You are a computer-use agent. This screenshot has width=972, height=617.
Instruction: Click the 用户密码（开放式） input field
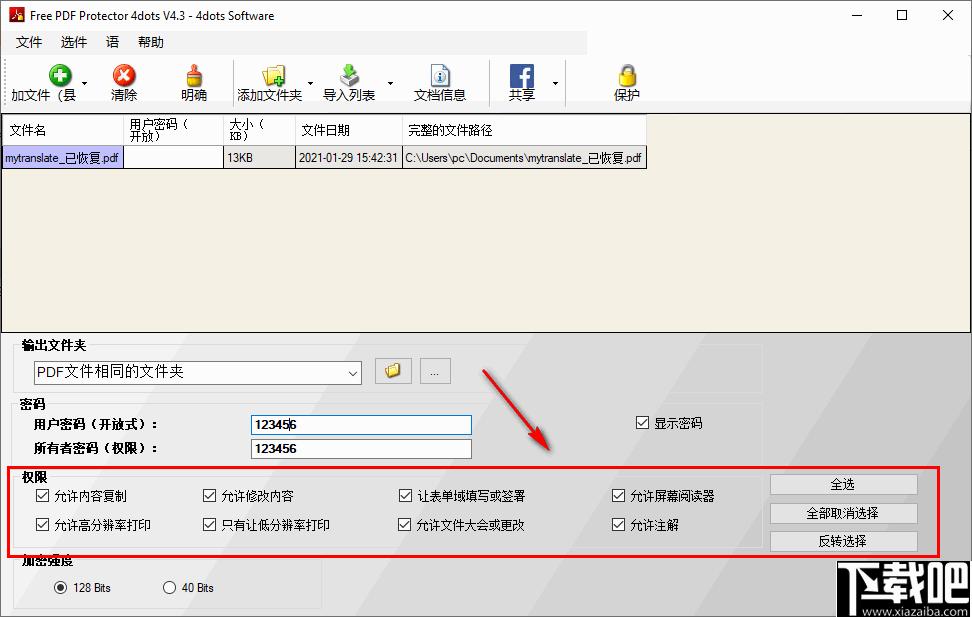coord(361,425)
